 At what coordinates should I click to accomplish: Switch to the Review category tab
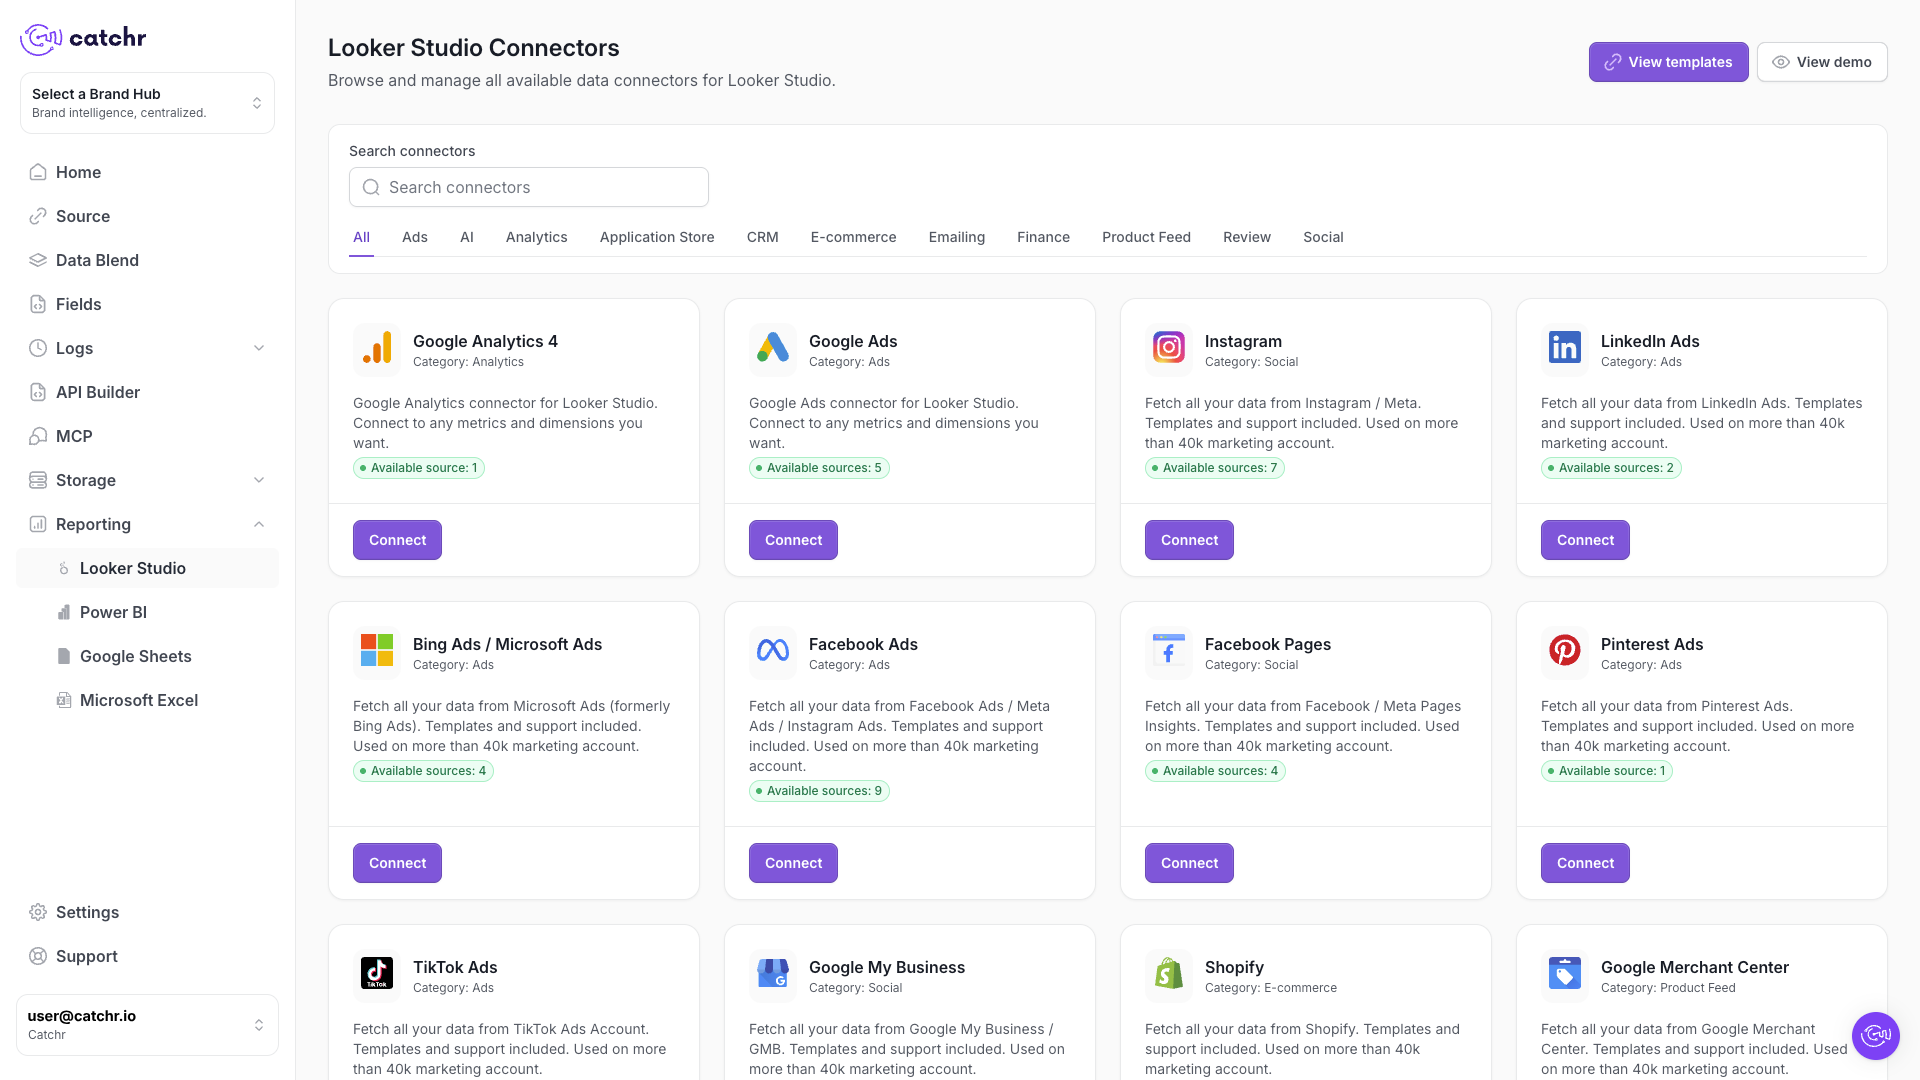click(x=1247, y=238)
